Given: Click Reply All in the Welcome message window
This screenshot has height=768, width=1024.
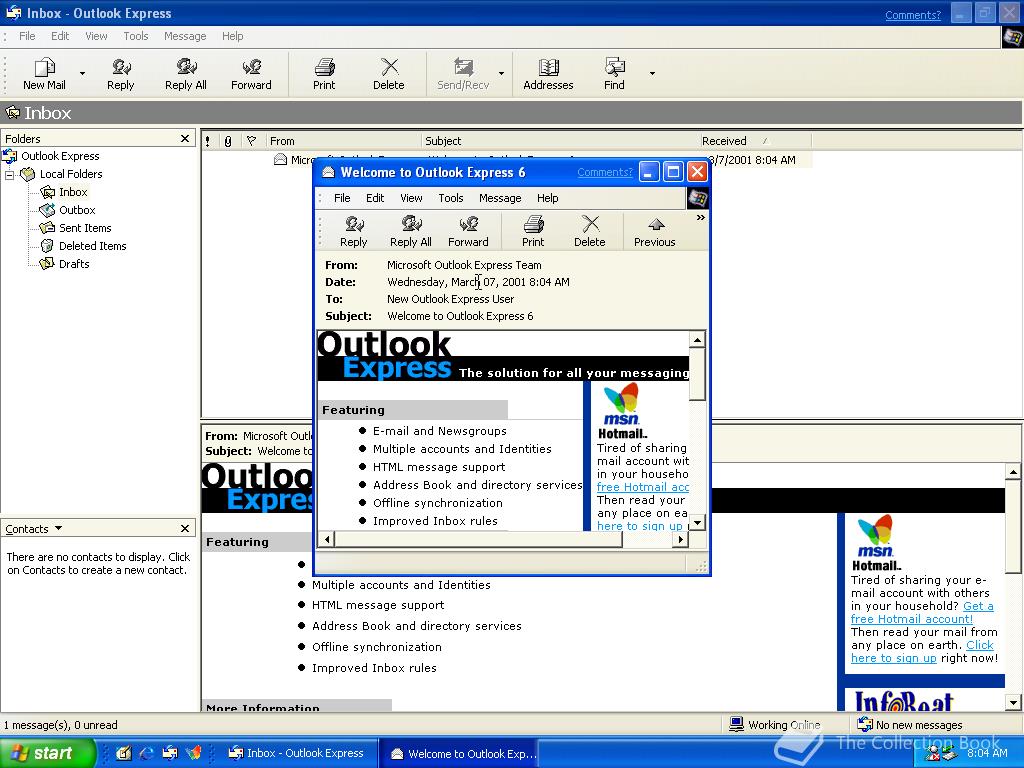Looking at the screenshot, I should 411,232.
